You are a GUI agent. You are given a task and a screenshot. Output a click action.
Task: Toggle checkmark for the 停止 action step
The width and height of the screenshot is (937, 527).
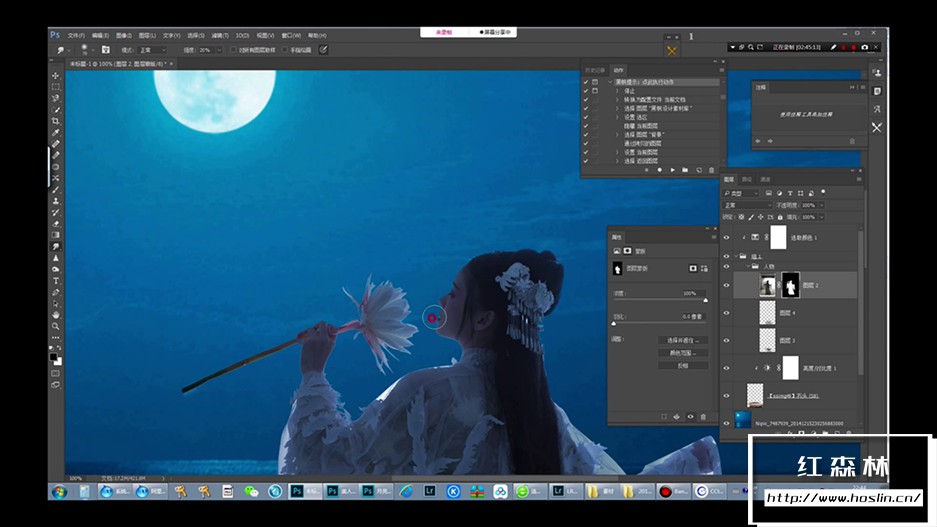point(586,91)
